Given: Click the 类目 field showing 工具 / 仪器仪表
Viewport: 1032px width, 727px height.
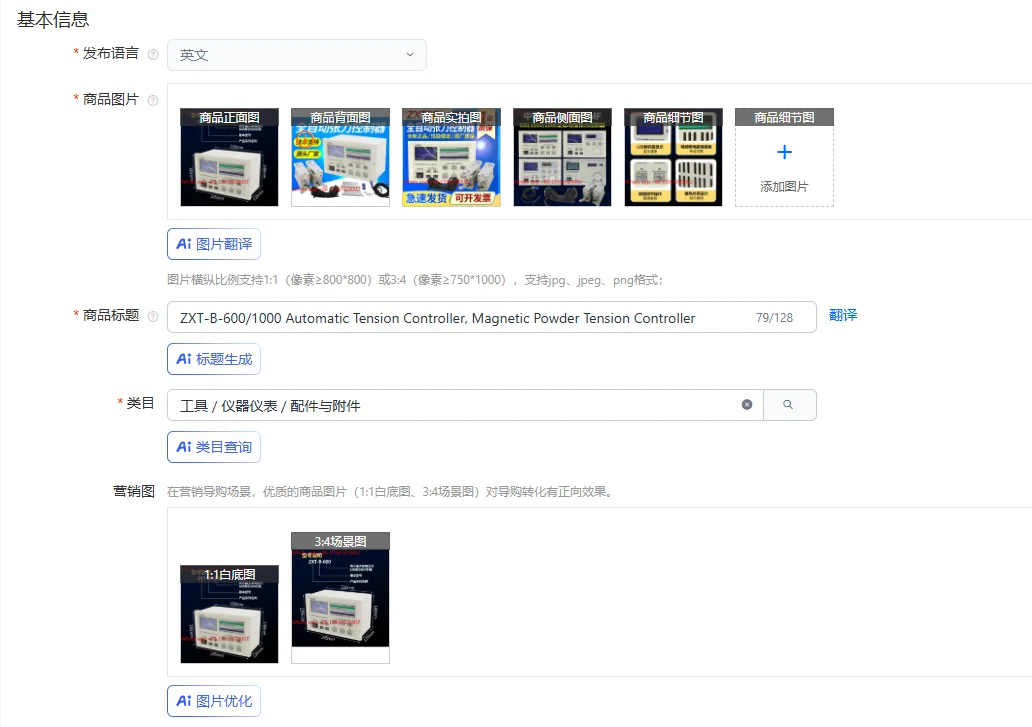Looking at the screenshot, I should [x=465, y=405].
